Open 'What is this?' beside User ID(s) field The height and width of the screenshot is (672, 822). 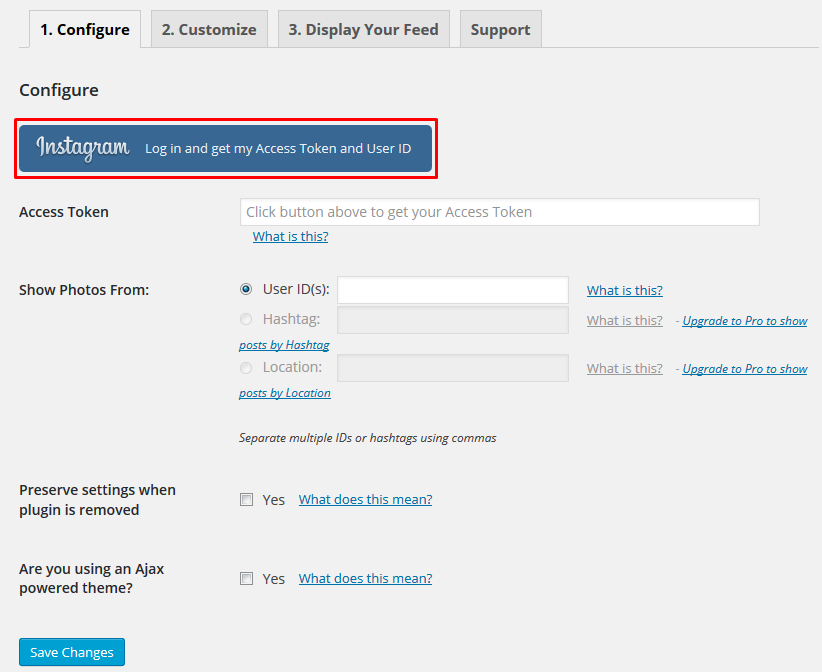[x=624, y=291]
